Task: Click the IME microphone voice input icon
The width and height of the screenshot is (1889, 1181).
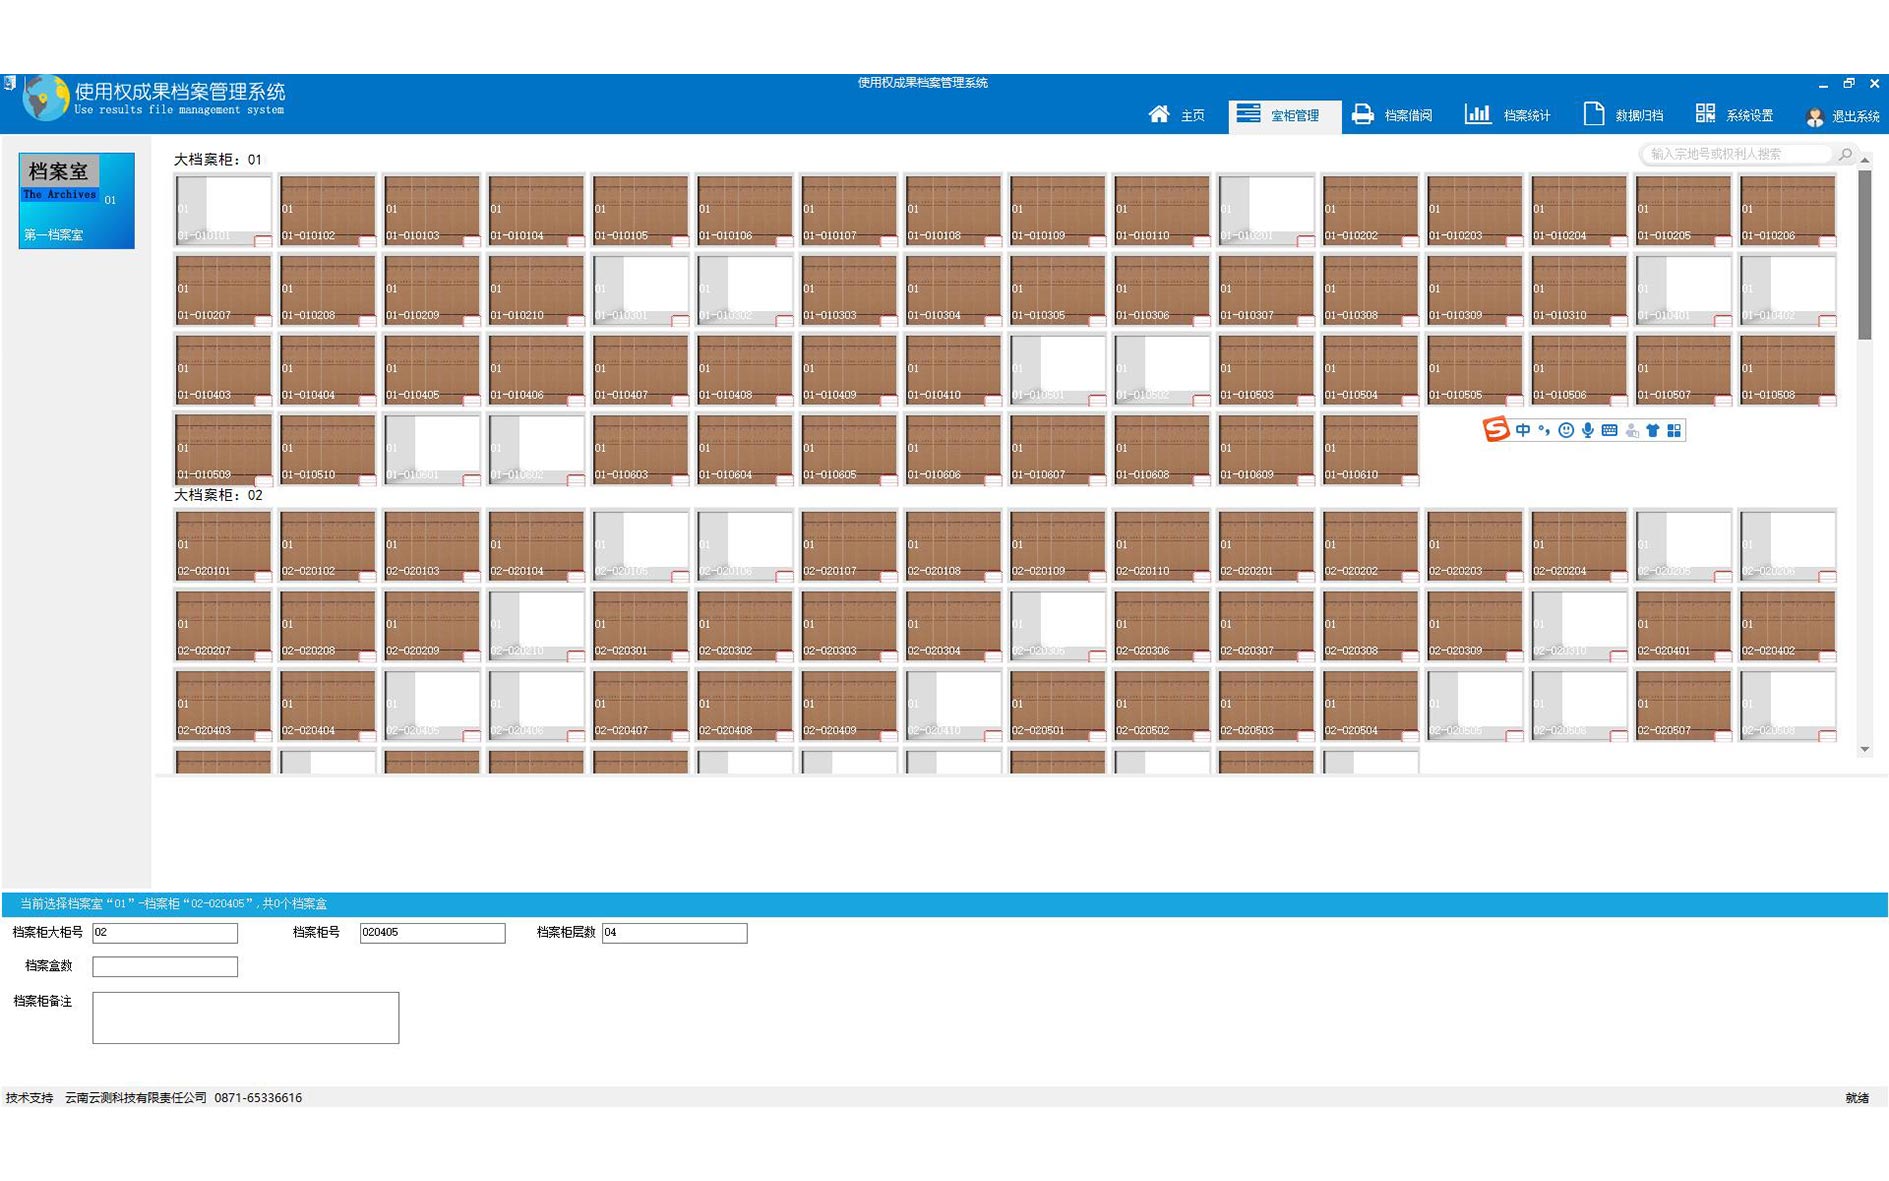Action: (1587, 430)
